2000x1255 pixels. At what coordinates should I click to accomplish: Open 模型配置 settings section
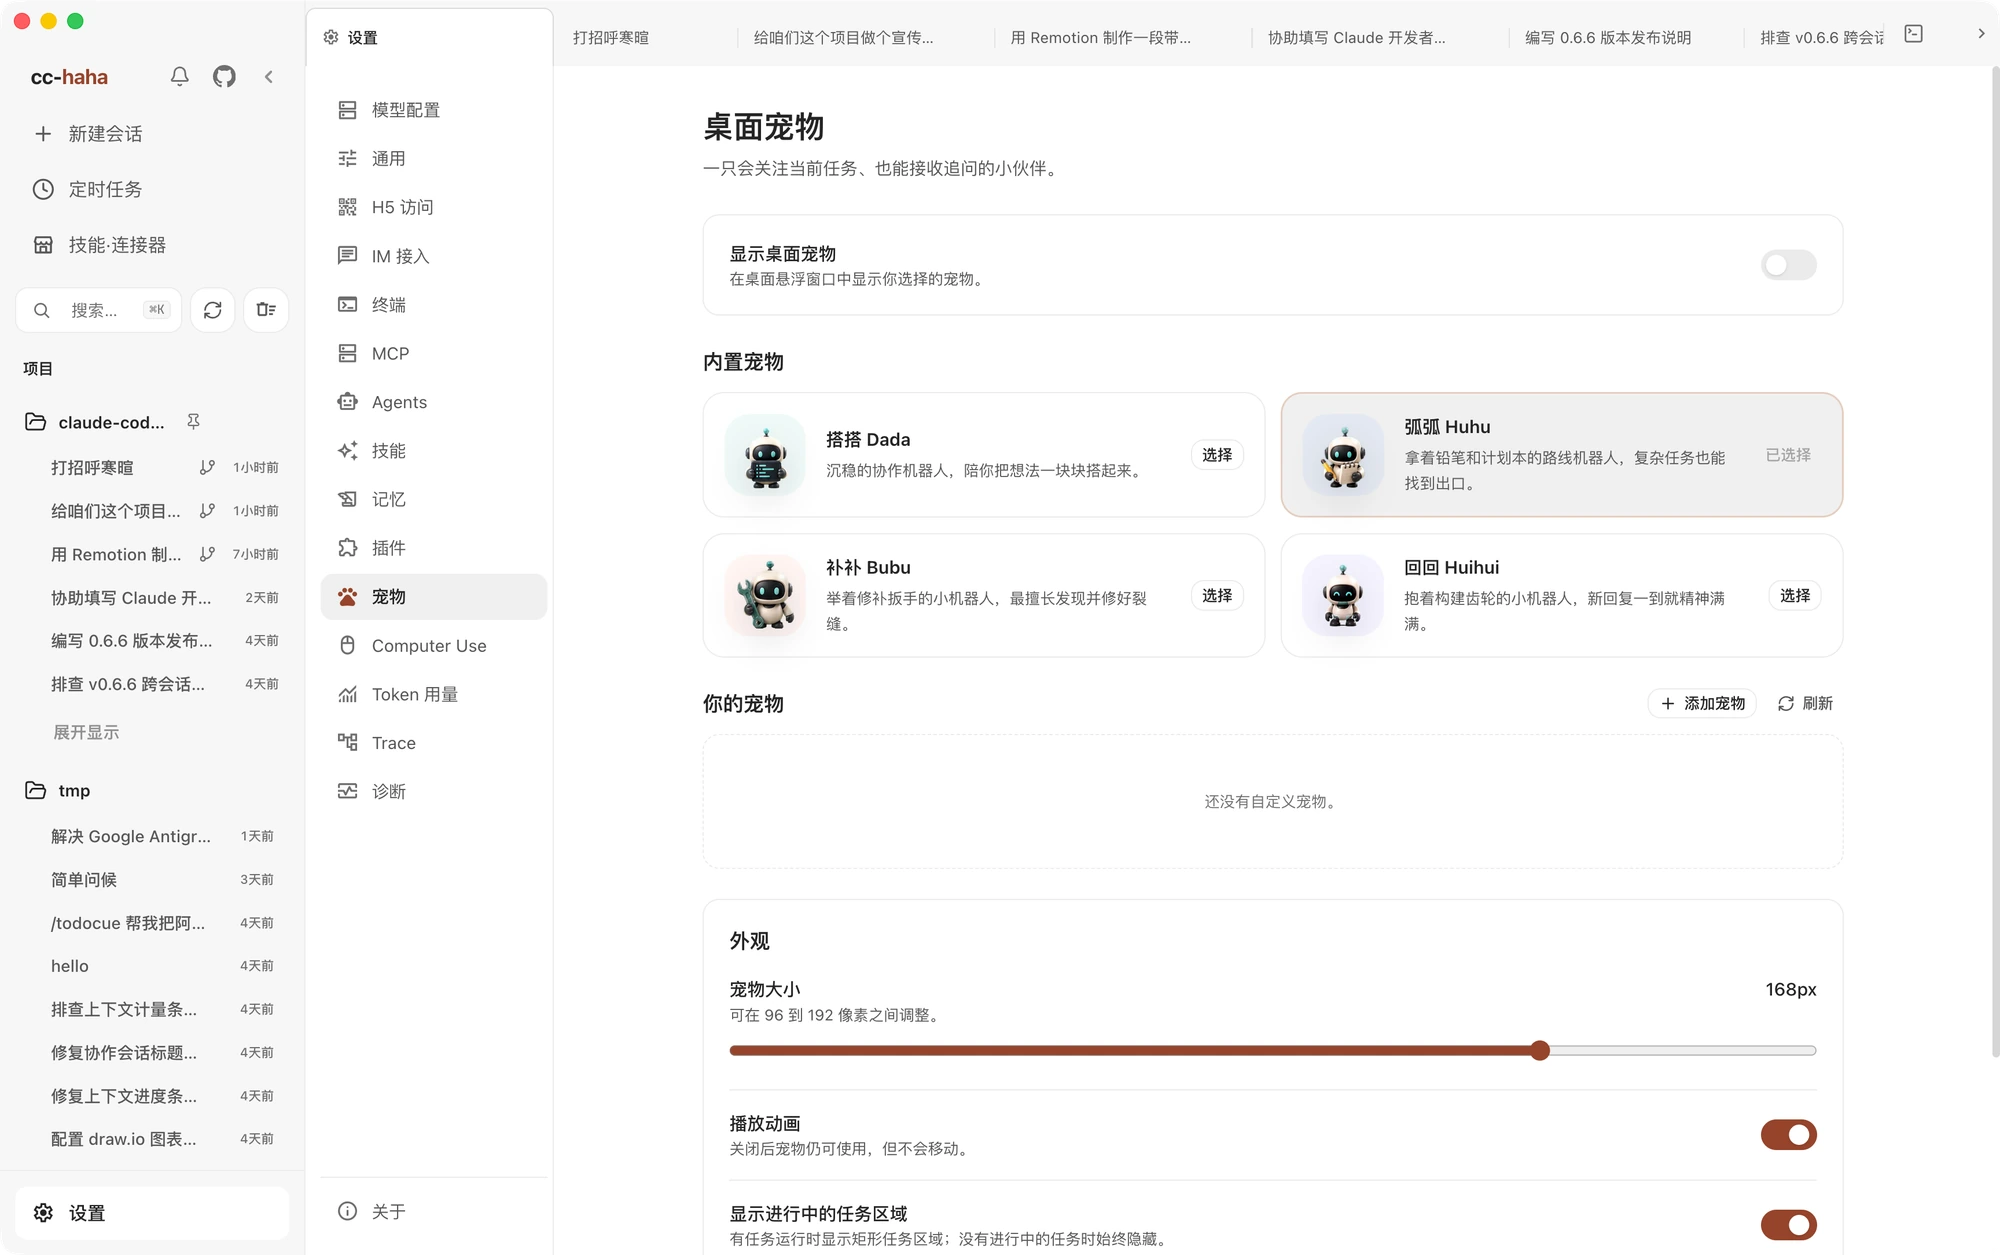coord(434,110)
